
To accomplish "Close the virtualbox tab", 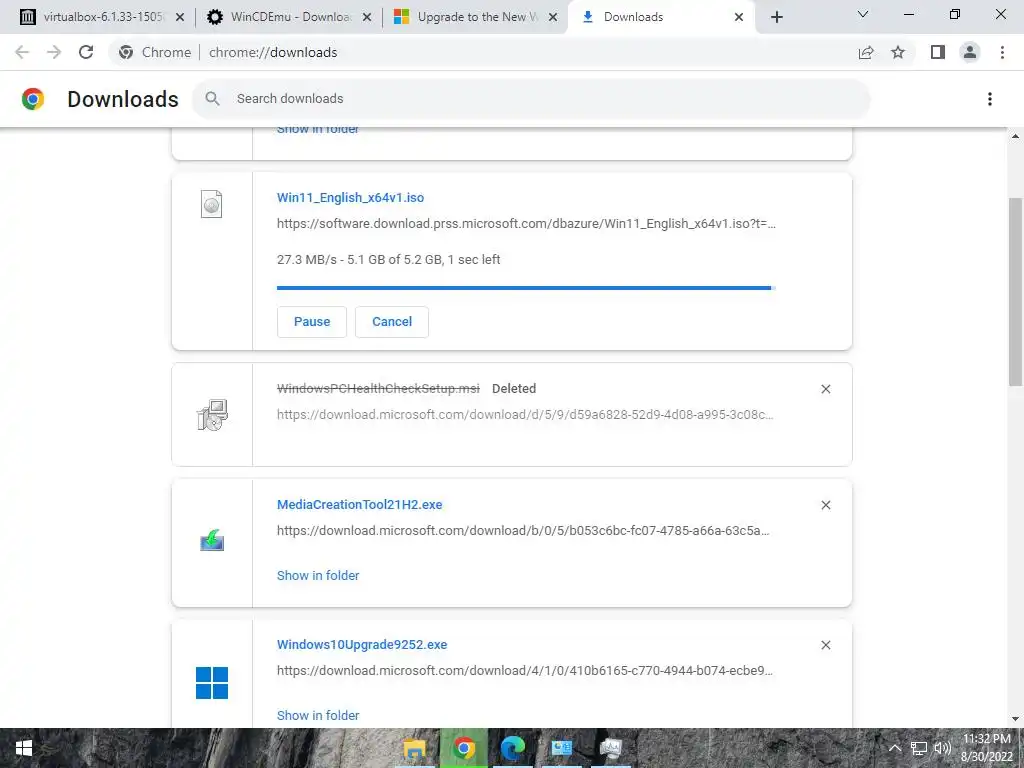I will (x=180, y=17).
